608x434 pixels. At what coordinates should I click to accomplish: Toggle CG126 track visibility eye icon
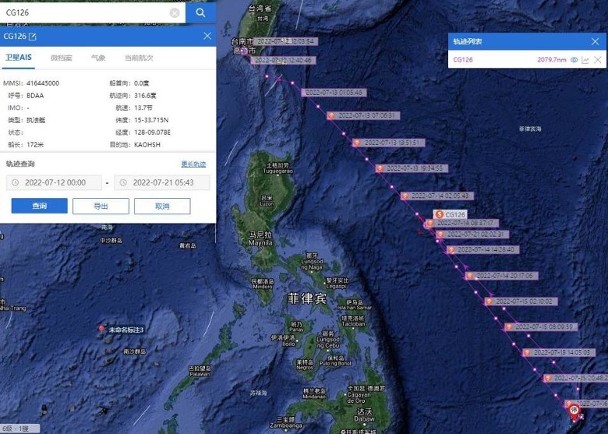point(574,60)
